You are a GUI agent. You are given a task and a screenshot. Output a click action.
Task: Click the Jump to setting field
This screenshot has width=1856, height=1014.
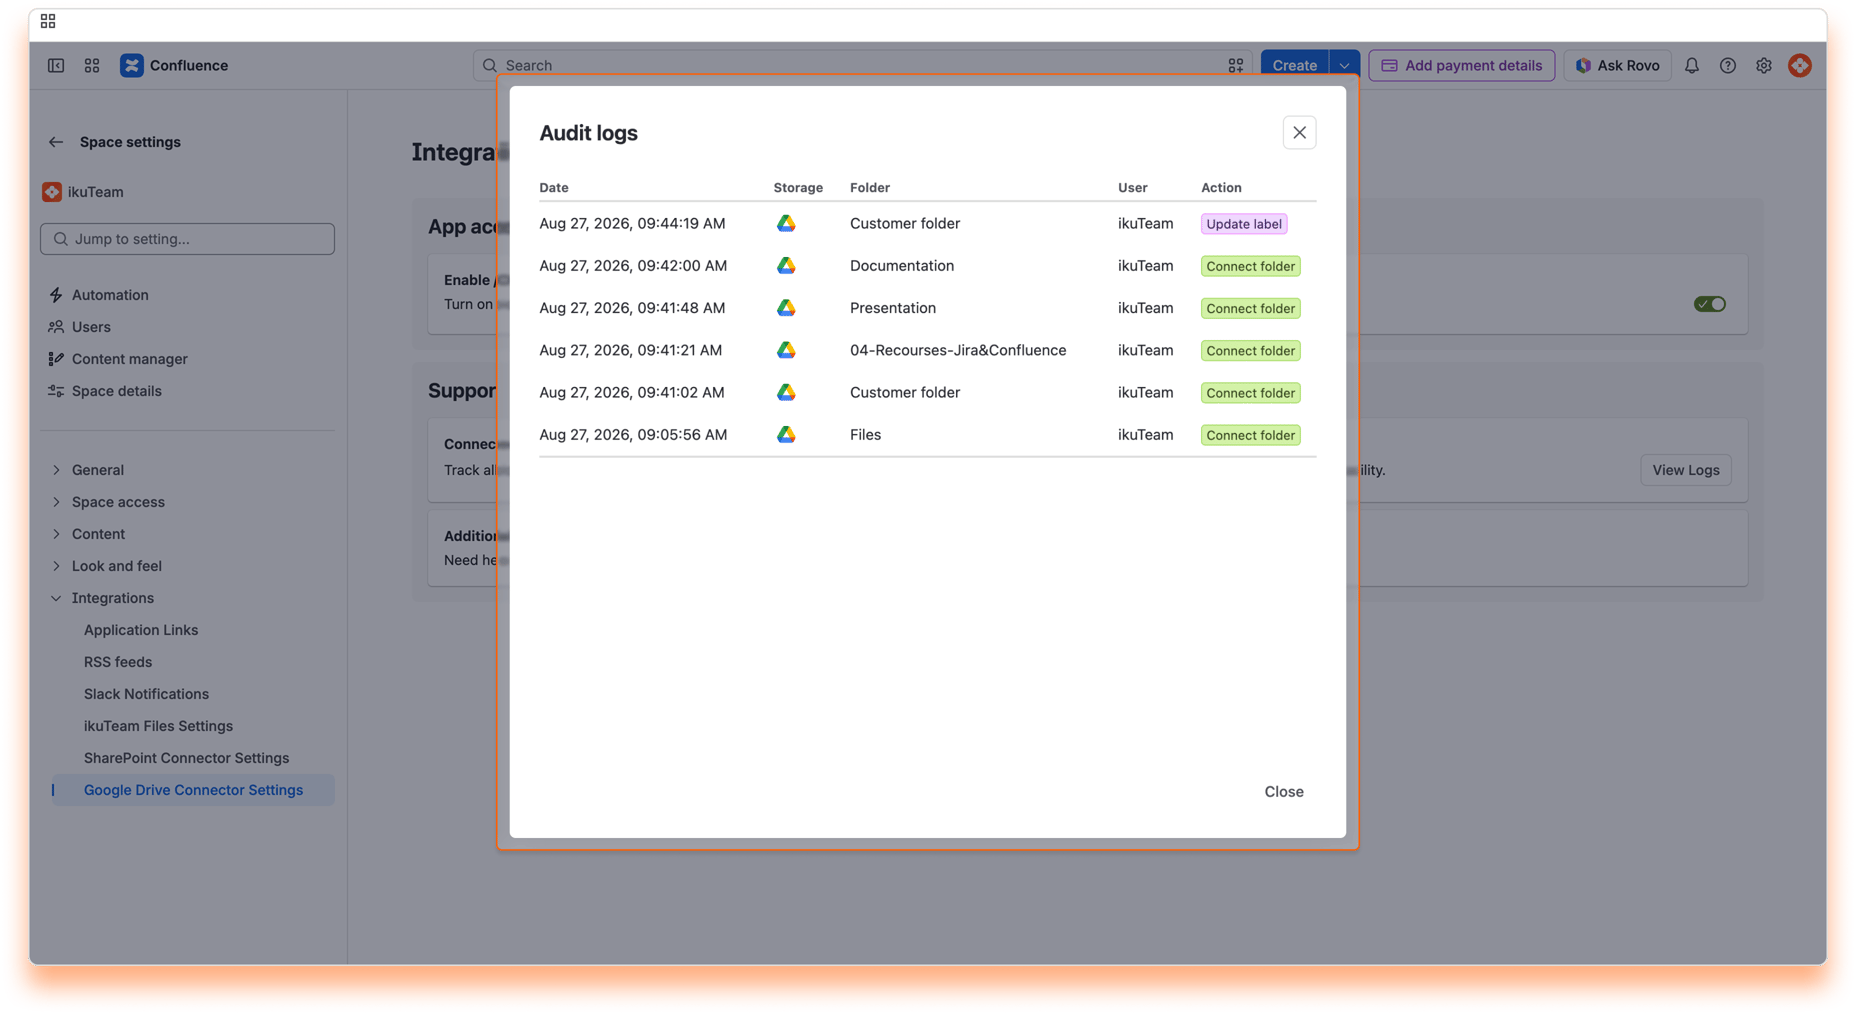(x=187, y=239)
